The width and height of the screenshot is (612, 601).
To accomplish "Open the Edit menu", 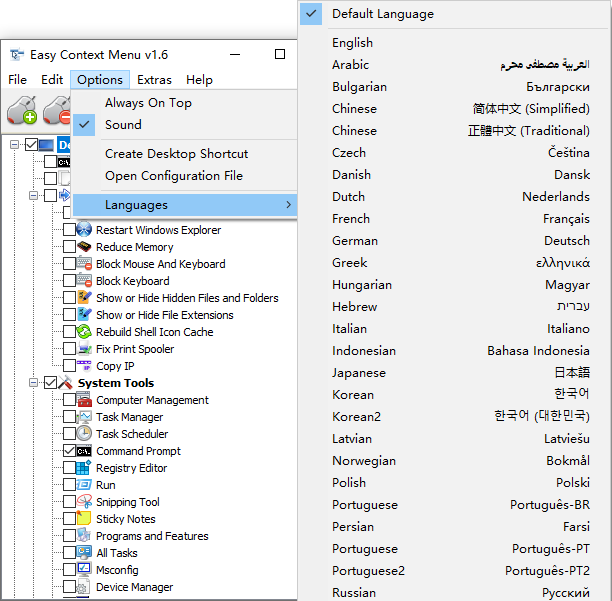I will point(52,80).
